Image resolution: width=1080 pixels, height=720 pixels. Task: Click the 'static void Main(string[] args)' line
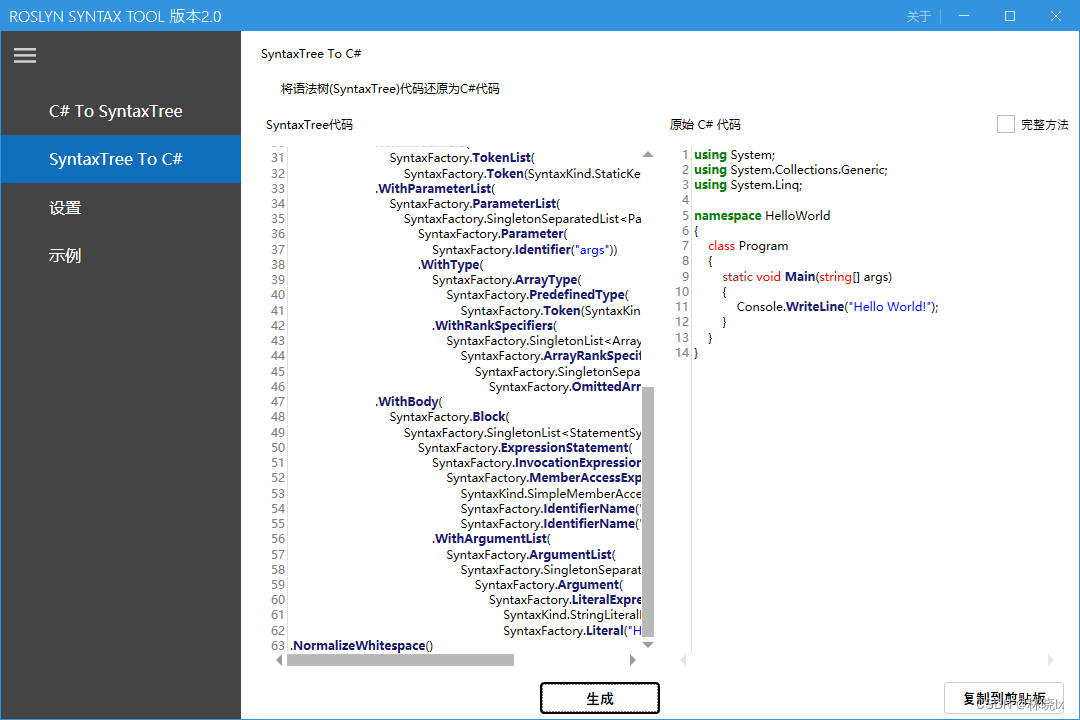tap(807, 276)
